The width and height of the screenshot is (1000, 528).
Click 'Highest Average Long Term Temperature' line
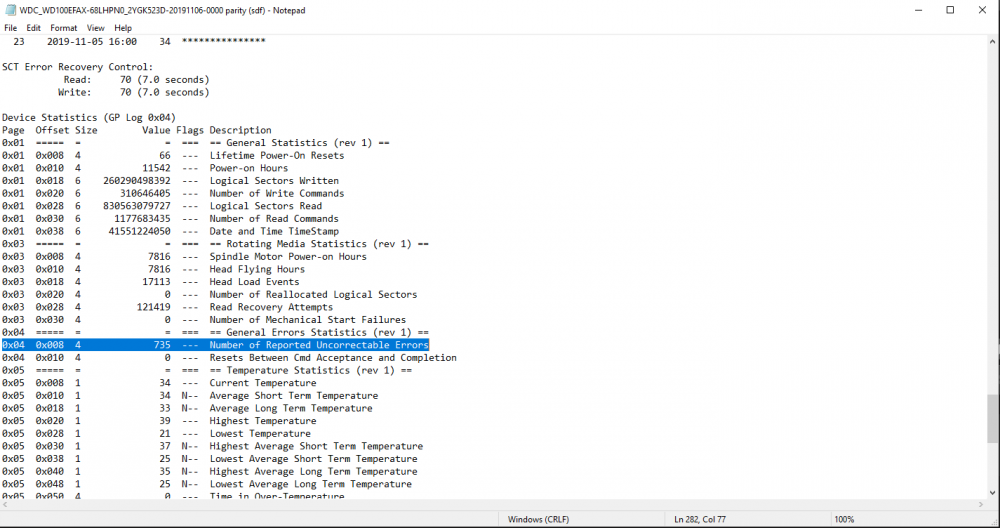click(x=209, y=471)
